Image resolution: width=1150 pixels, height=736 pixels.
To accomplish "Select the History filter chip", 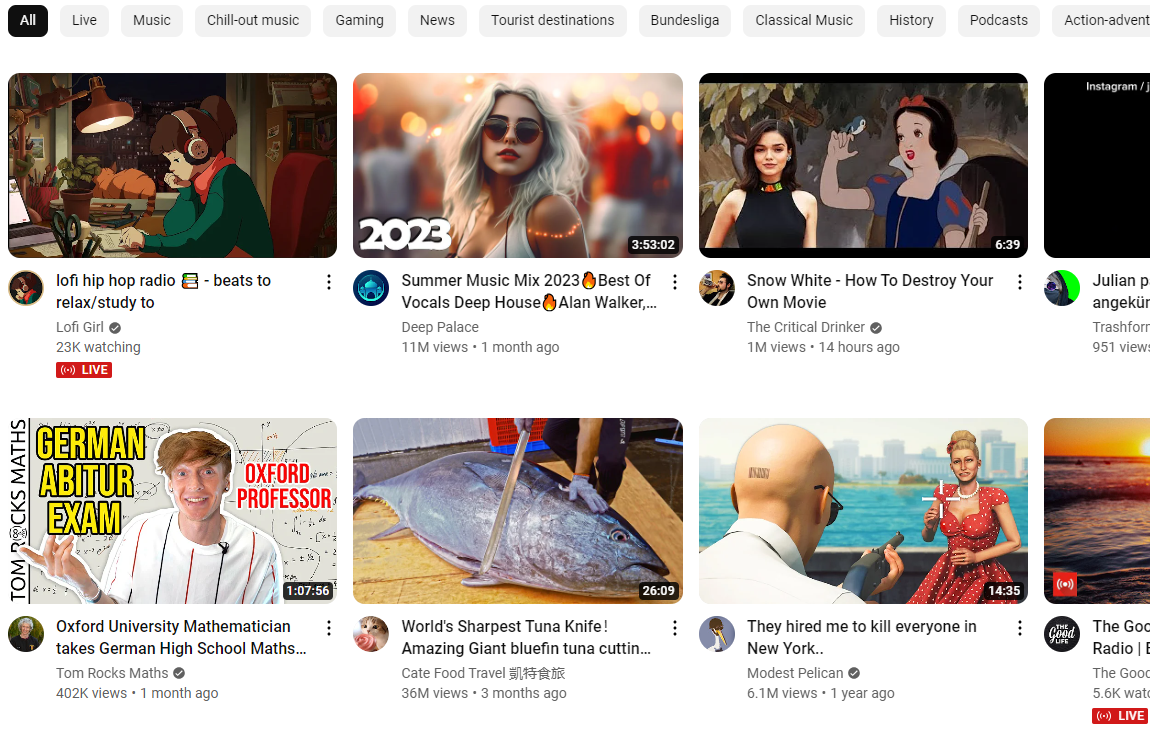I will coord(912,21).
